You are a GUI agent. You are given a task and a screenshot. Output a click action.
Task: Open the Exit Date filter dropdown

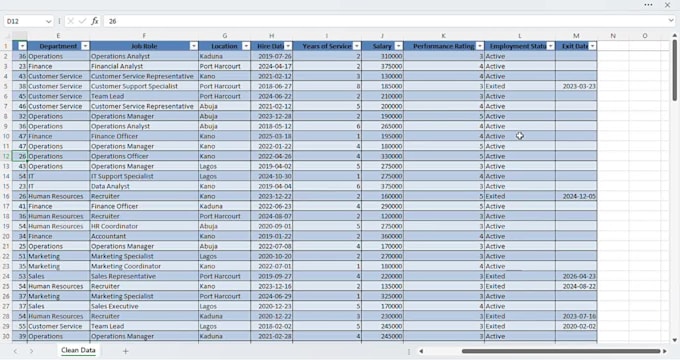(x=592, y=46)
